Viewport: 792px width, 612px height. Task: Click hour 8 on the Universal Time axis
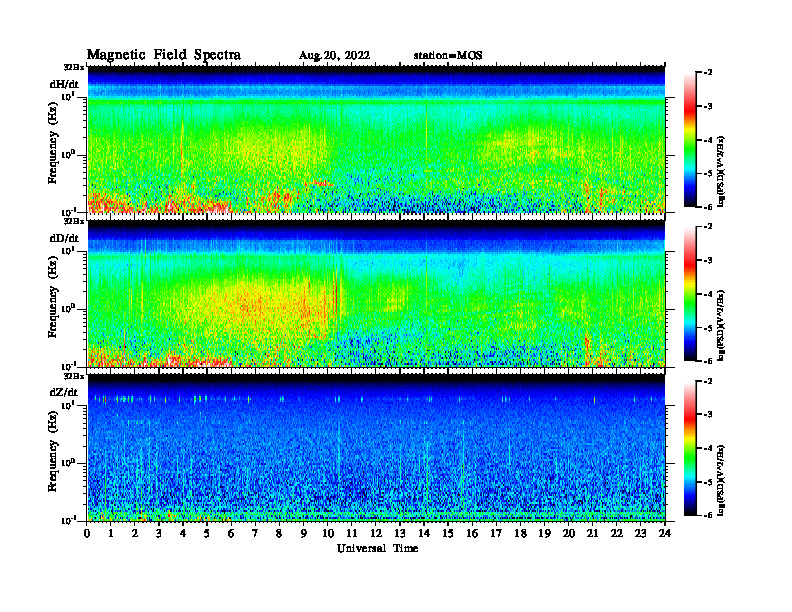coord(279,534)
